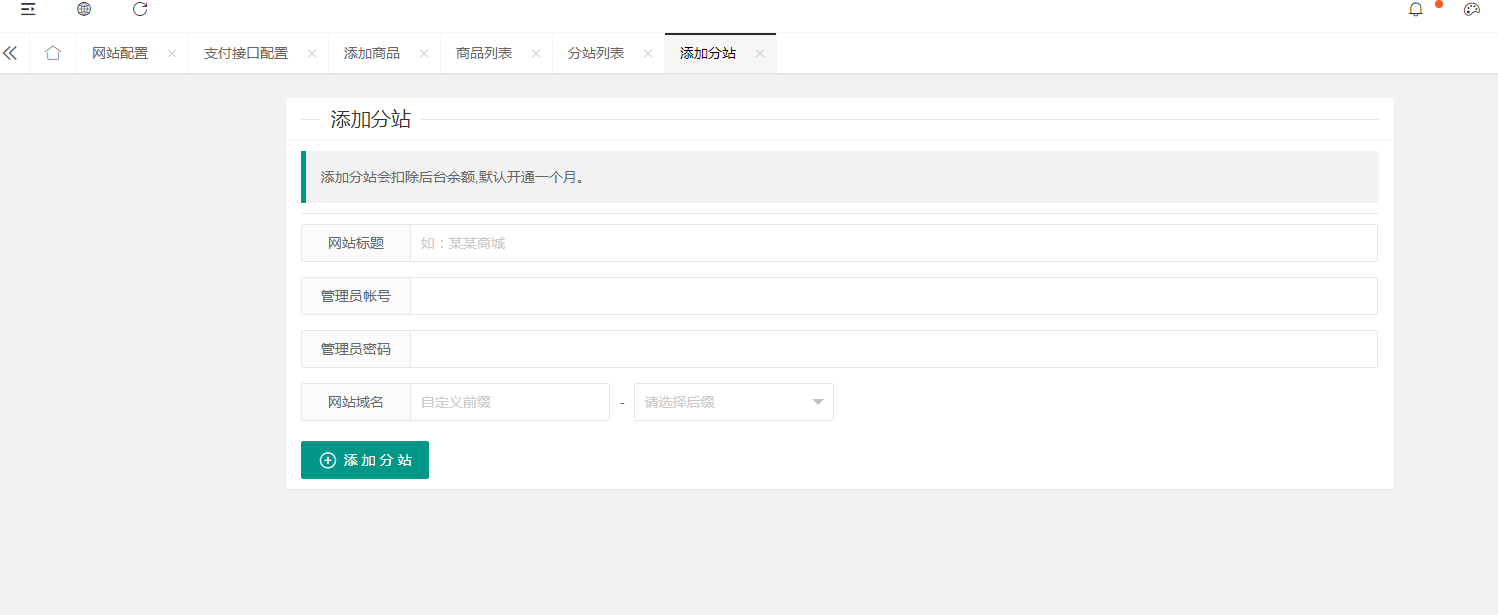Viewport: 1498px width, 615px height.
Task: Close the 支付接口配置 tab
Action: tap(312, 54)
